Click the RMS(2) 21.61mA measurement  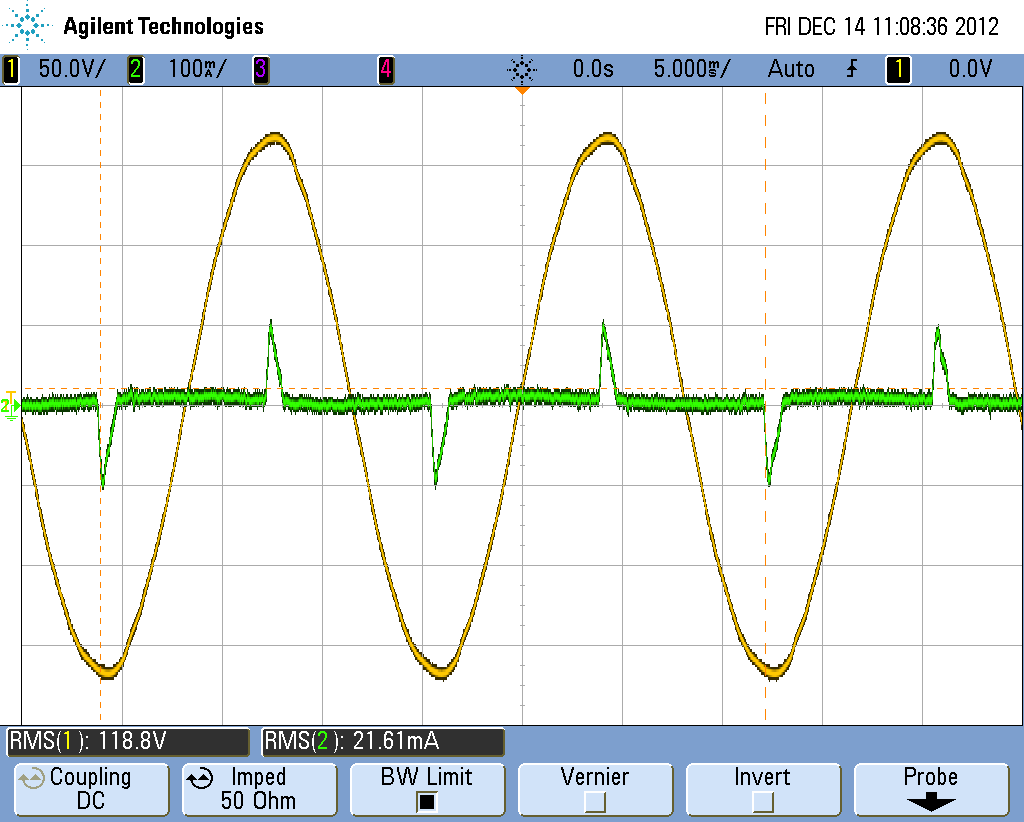pos(383,742)
